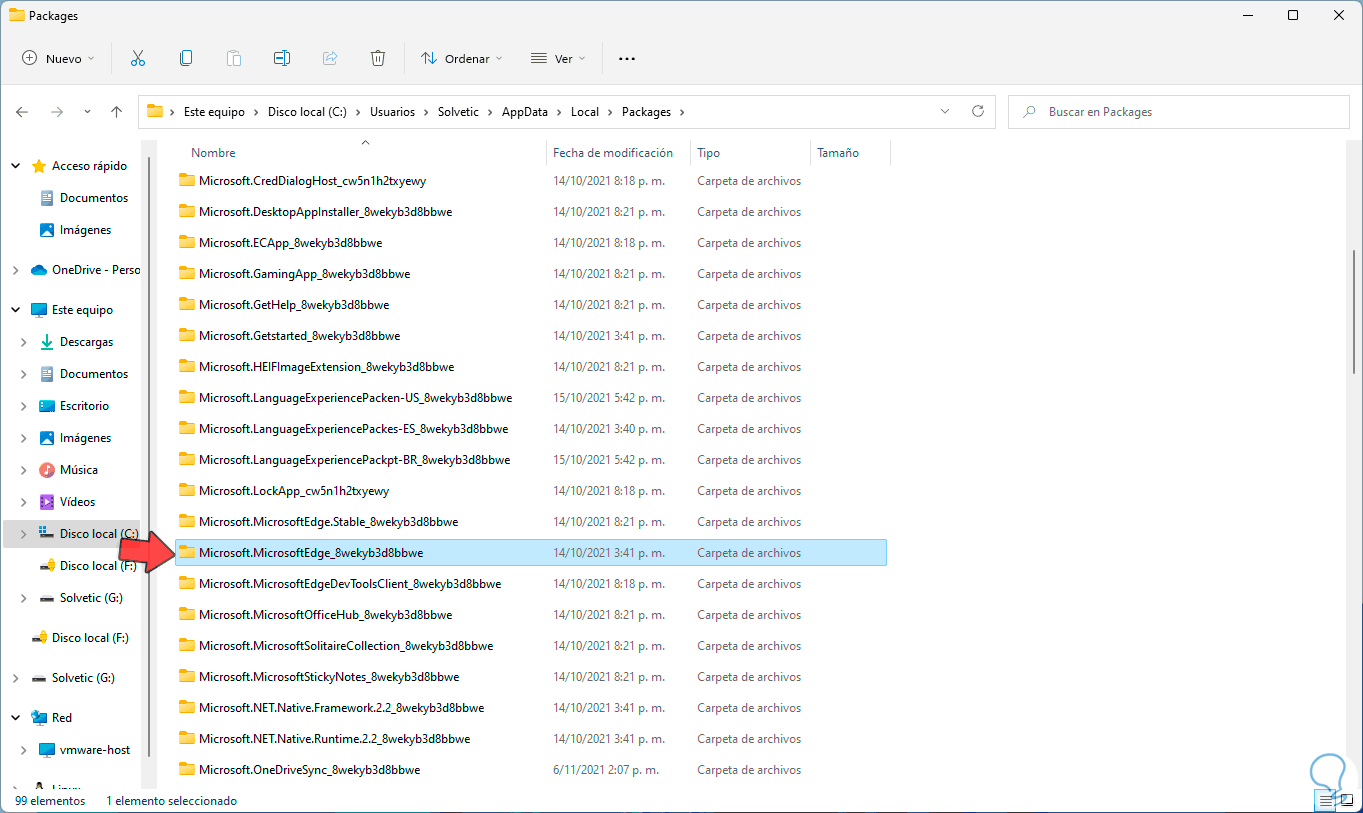Image resolution: width=1363 pixels, height=813 pixels.
Task: Collapse the Red network tree node
Action: [x=16, y=718]
